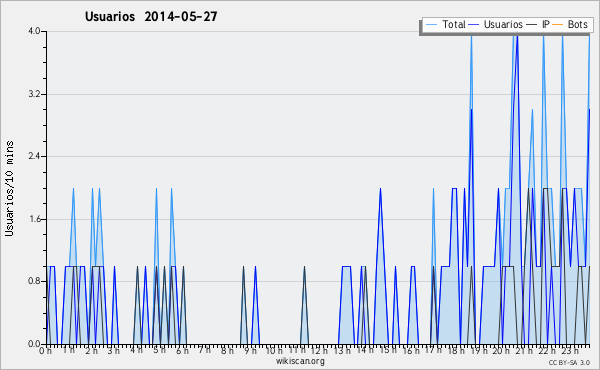The height and width of the screenshot is (370, 600).
Task: Click the y-axis value 4.0
Action: [x=34, y=31]
